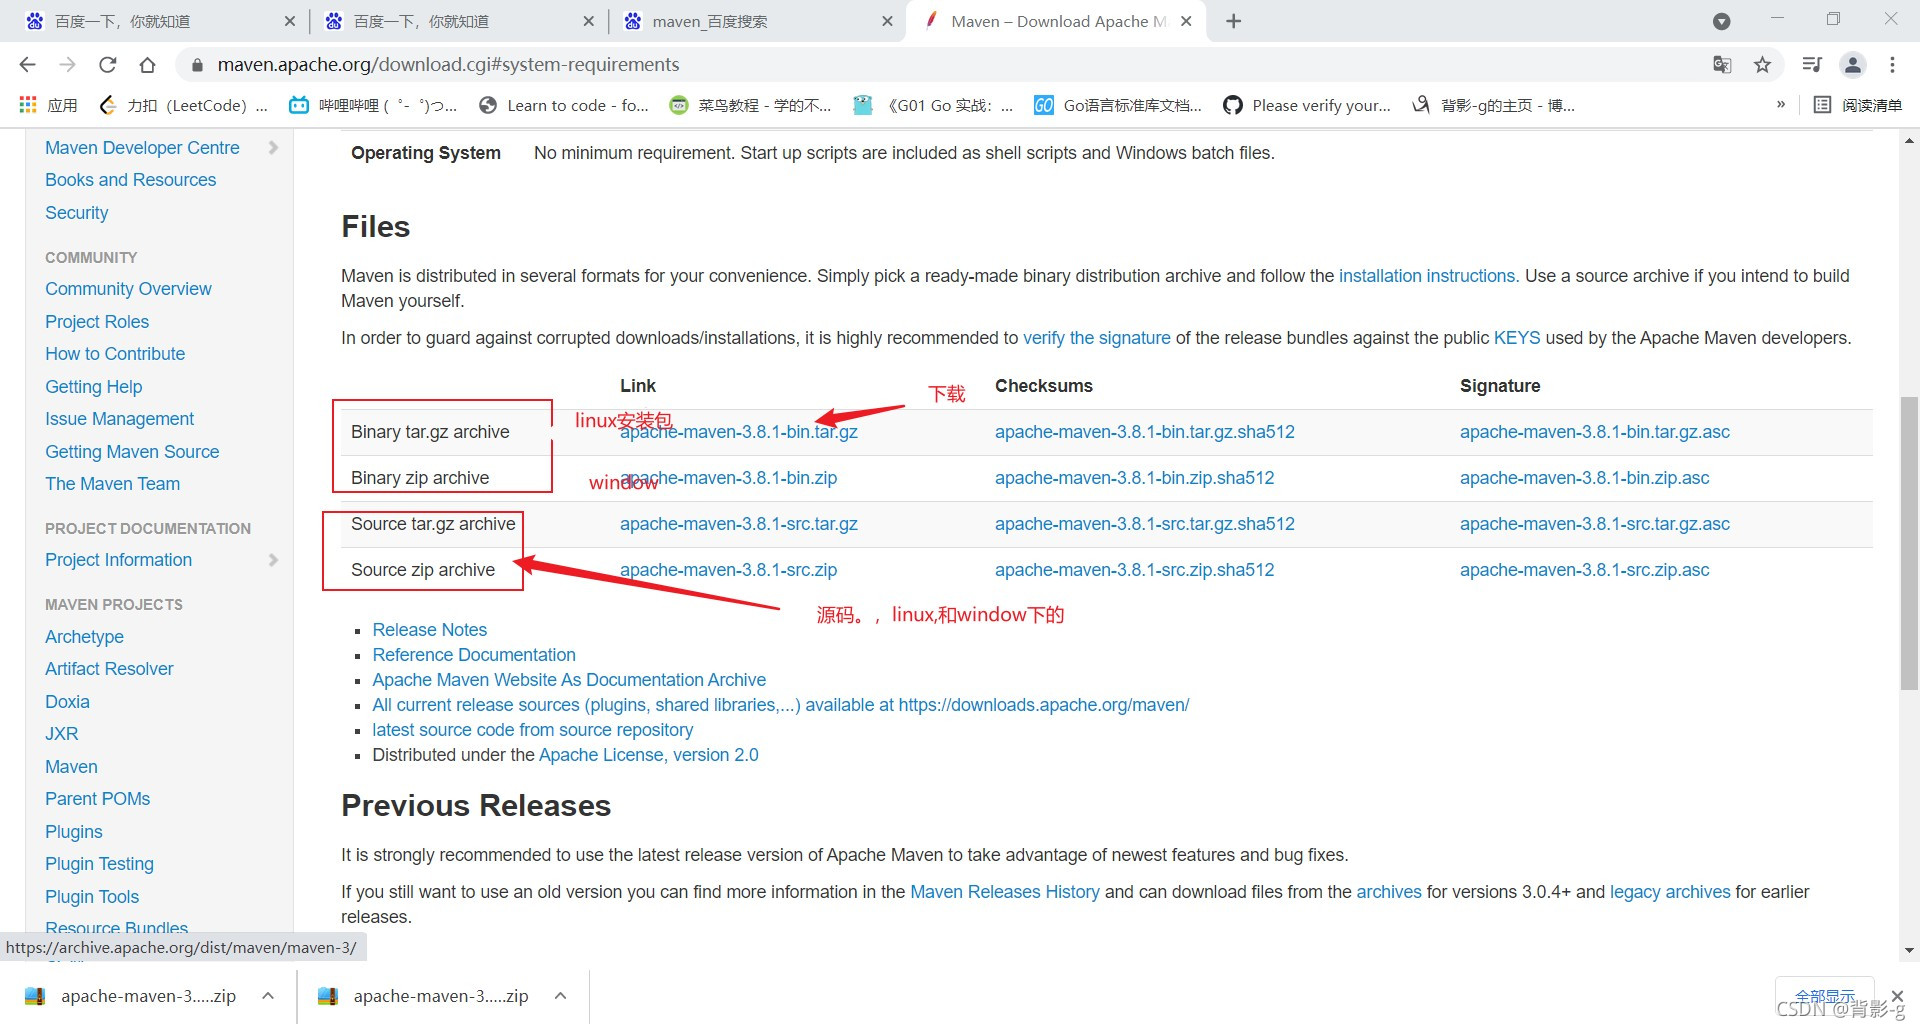This screenshot has width=1920, height=1030.
Task: Open the GitHub Please verify bookmark
Action: coord(1307,105)
